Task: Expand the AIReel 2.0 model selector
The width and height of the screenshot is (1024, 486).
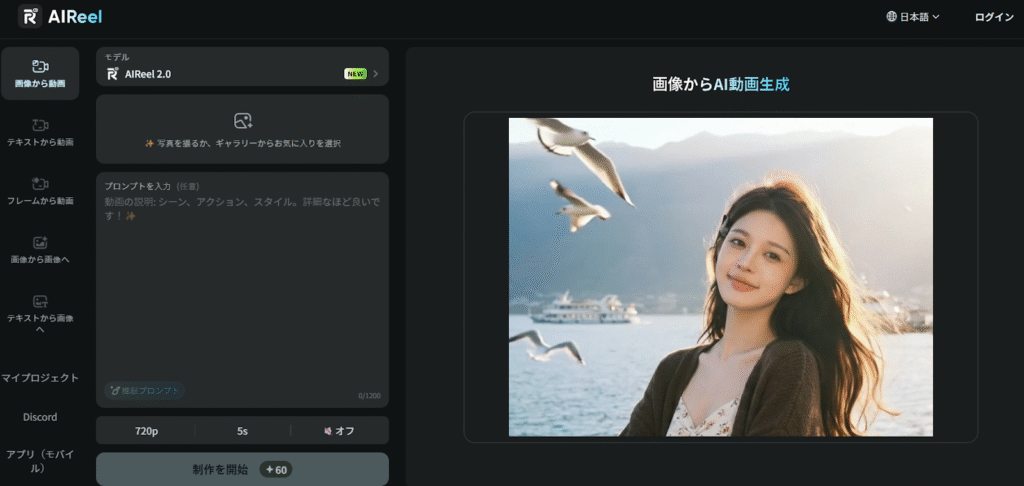Action: (x=242, y=67)
